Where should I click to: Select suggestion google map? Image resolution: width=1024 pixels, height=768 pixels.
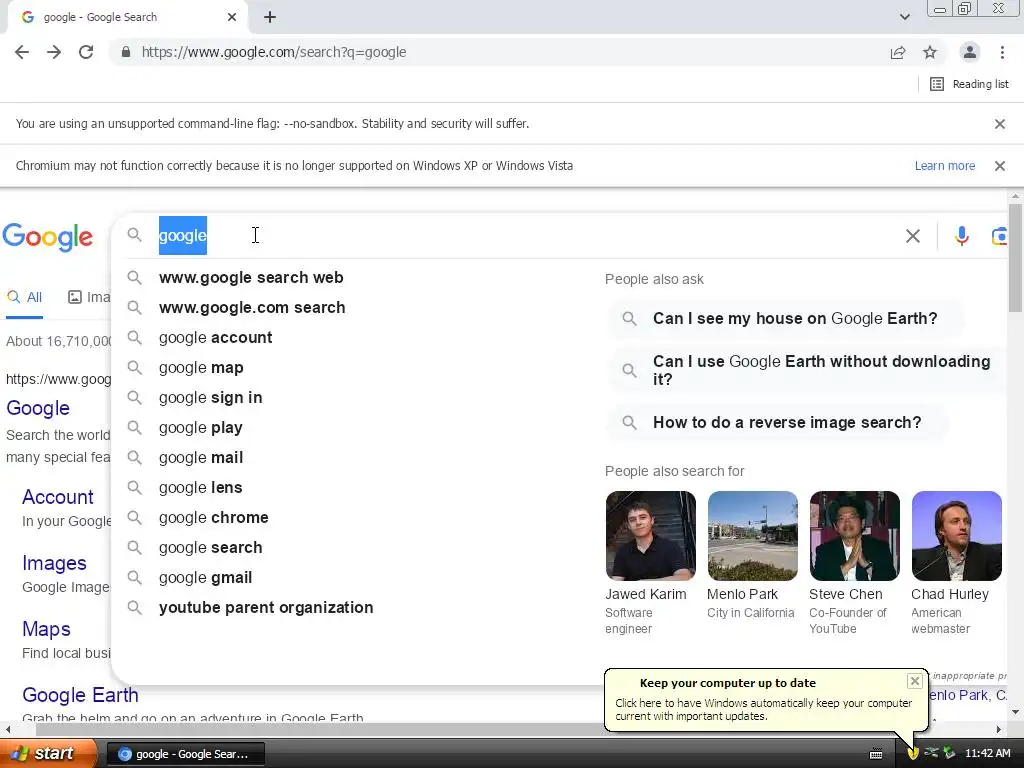[201, 368]
